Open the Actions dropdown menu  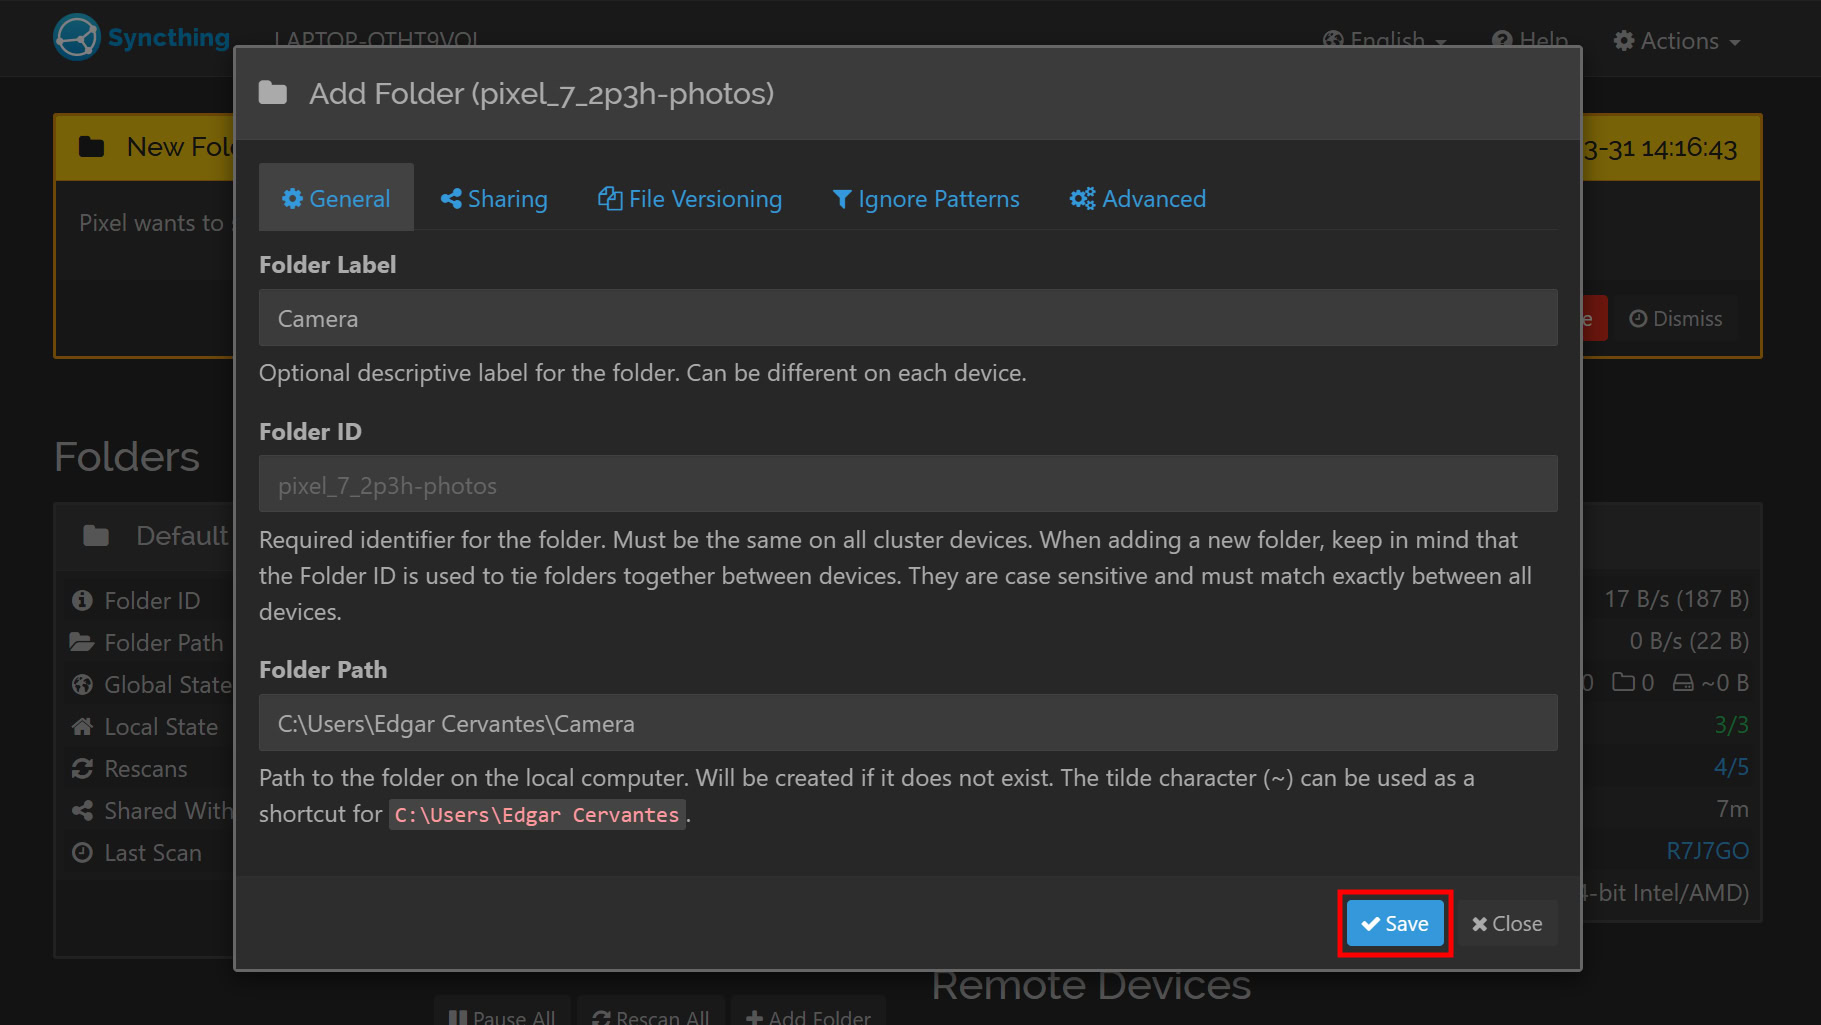tap(1677, 41)
